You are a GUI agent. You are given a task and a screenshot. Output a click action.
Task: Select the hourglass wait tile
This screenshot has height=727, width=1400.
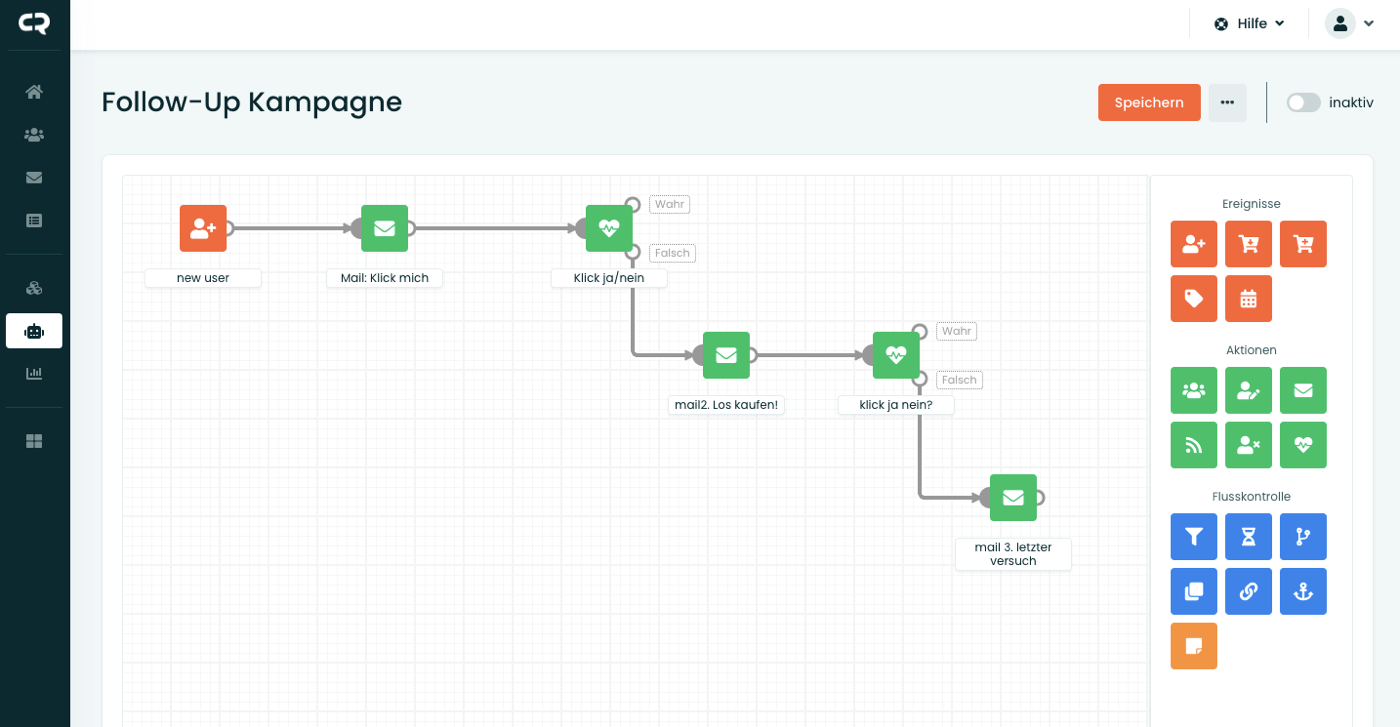1248,537
